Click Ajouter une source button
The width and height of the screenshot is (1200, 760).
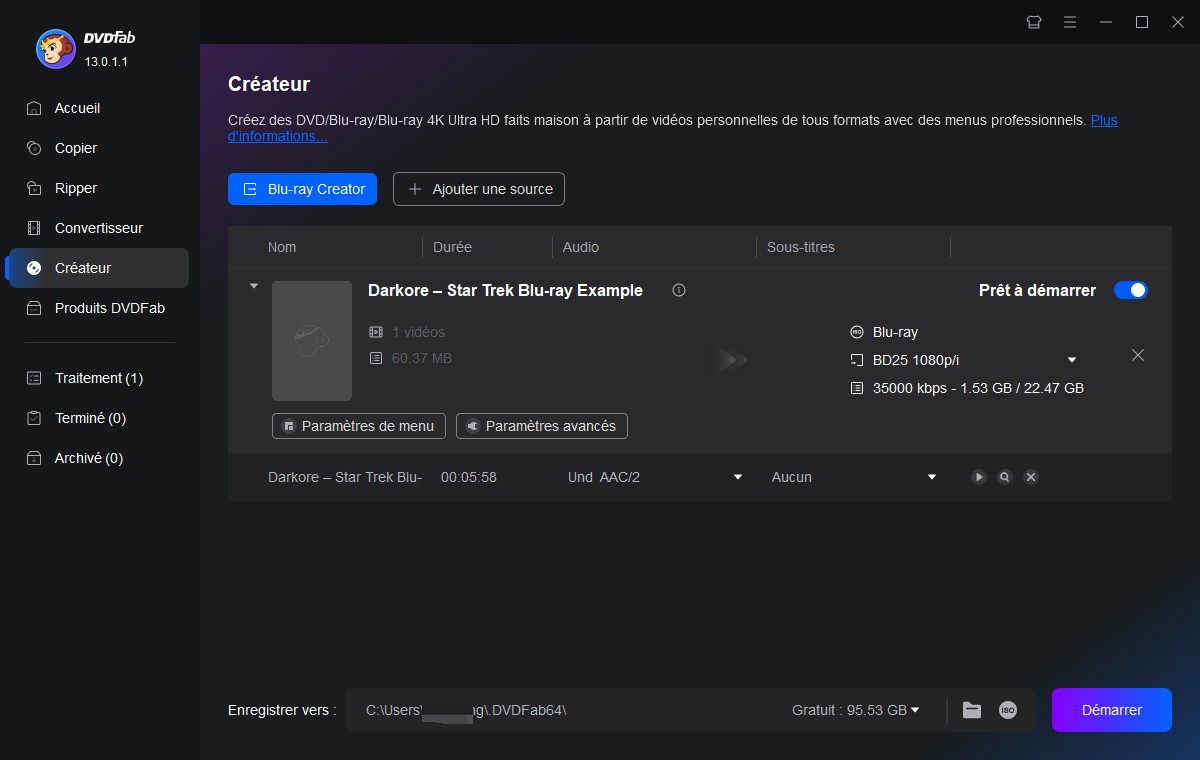pos(479,189)
